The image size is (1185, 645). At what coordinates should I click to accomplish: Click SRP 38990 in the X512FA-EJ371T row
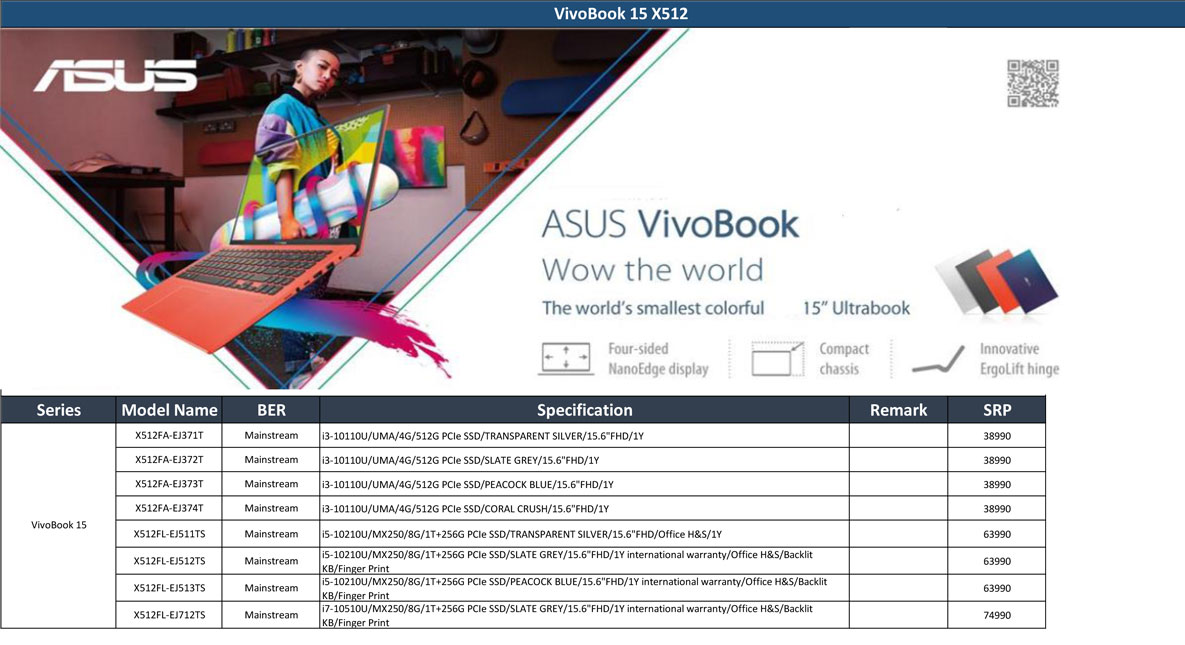[997, 436]
